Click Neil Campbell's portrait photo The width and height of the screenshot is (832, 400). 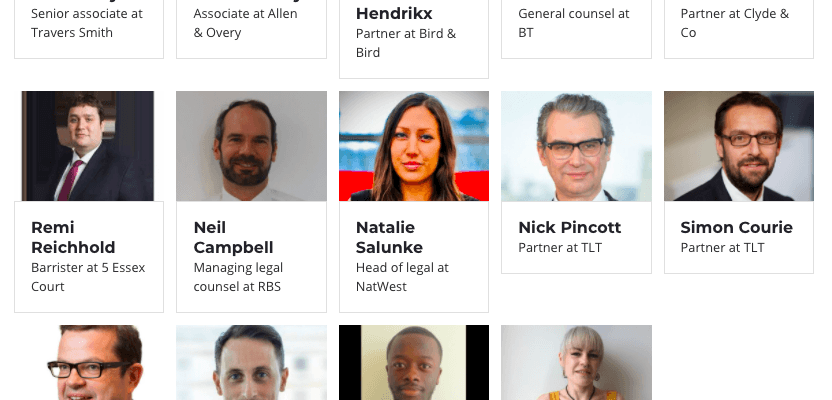tap(252, 146)
